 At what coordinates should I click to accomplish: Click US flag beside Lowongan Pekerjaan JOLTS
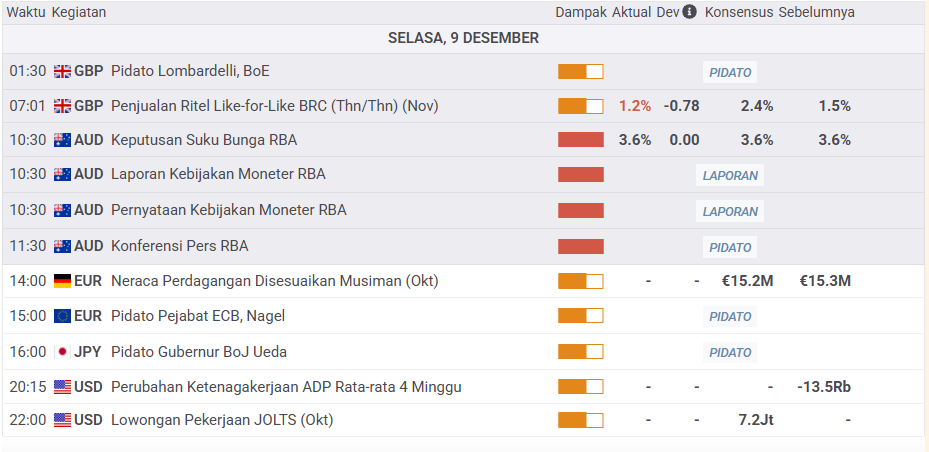[62, 420]
